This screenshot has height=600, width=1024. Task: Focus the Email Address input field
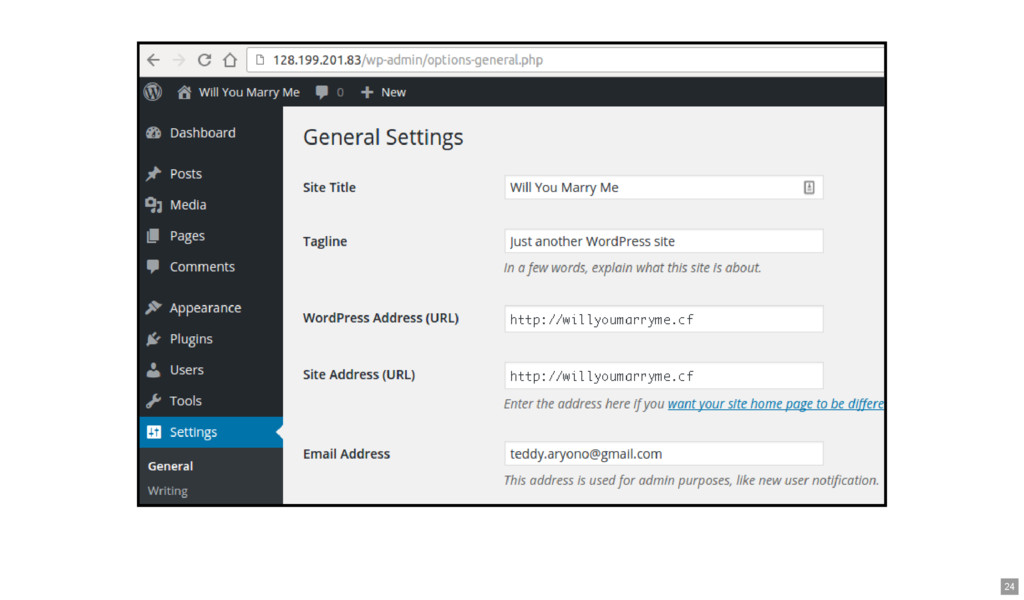click(x=664, y=454)
